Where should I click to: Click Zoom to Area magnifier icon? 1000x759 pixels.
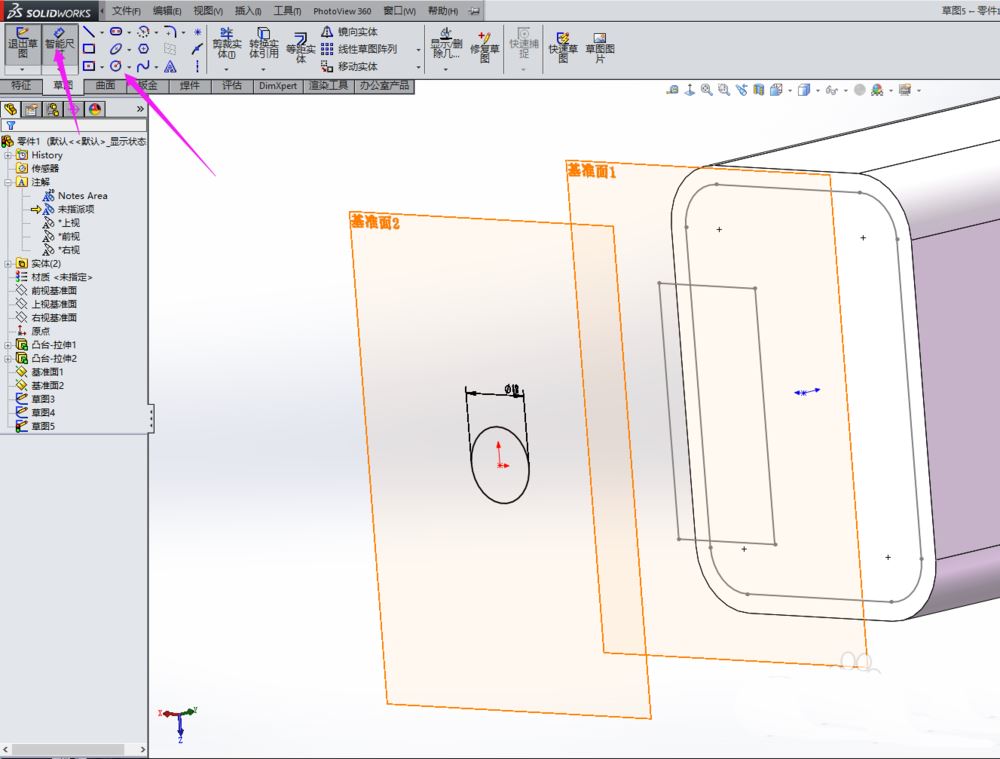[724, 90]
